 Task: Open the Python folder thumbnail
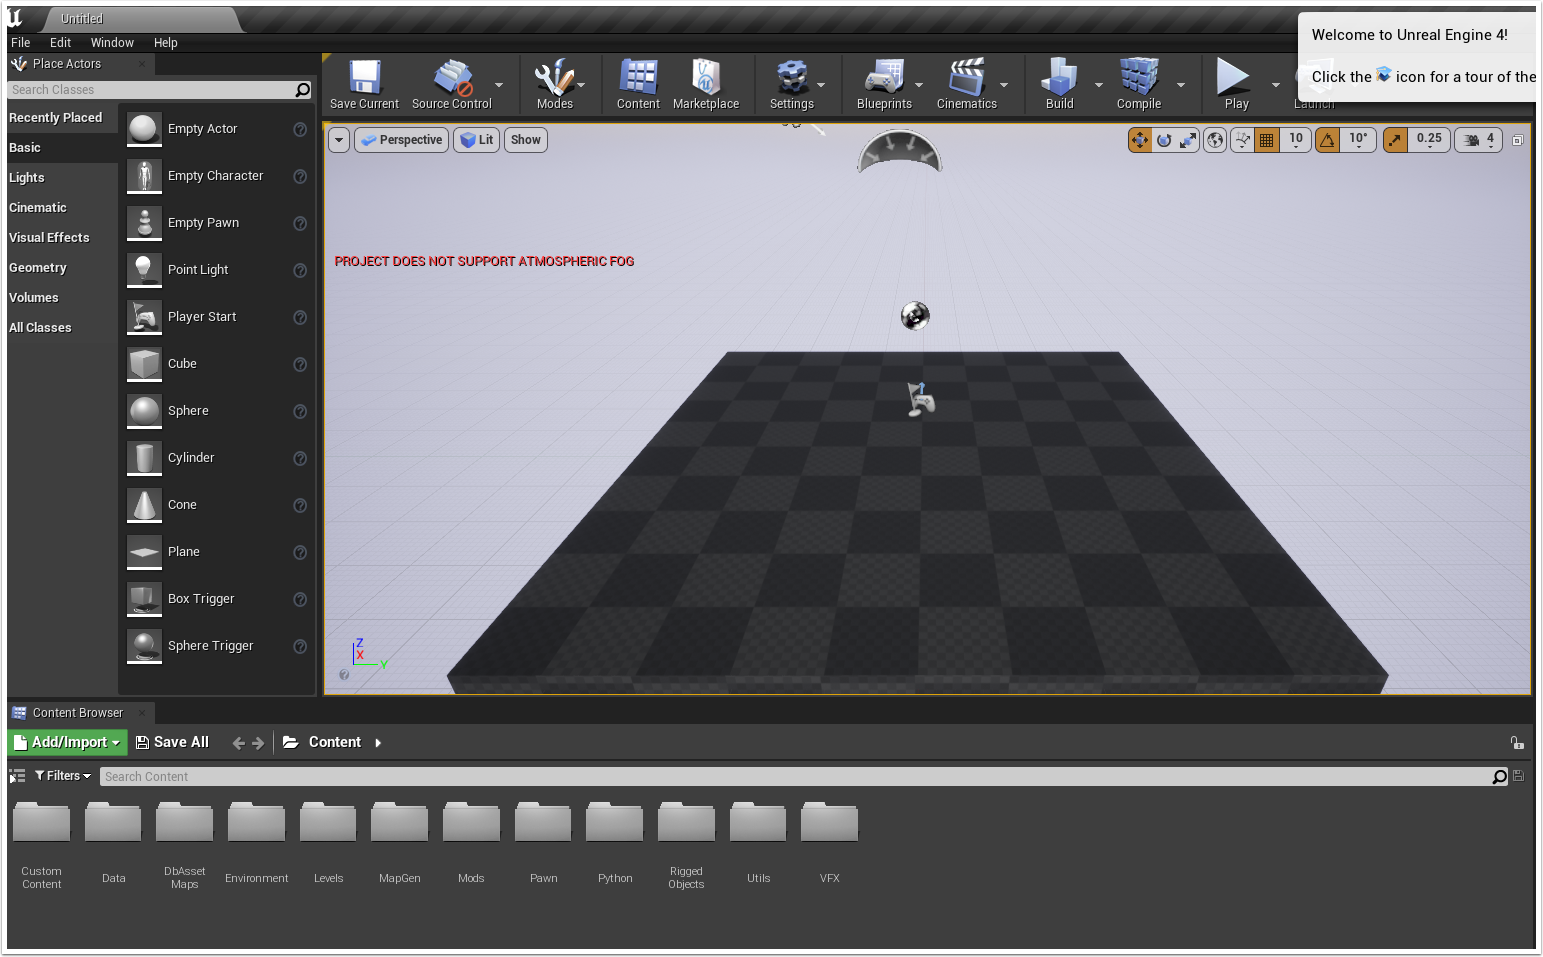click(615, 822)
